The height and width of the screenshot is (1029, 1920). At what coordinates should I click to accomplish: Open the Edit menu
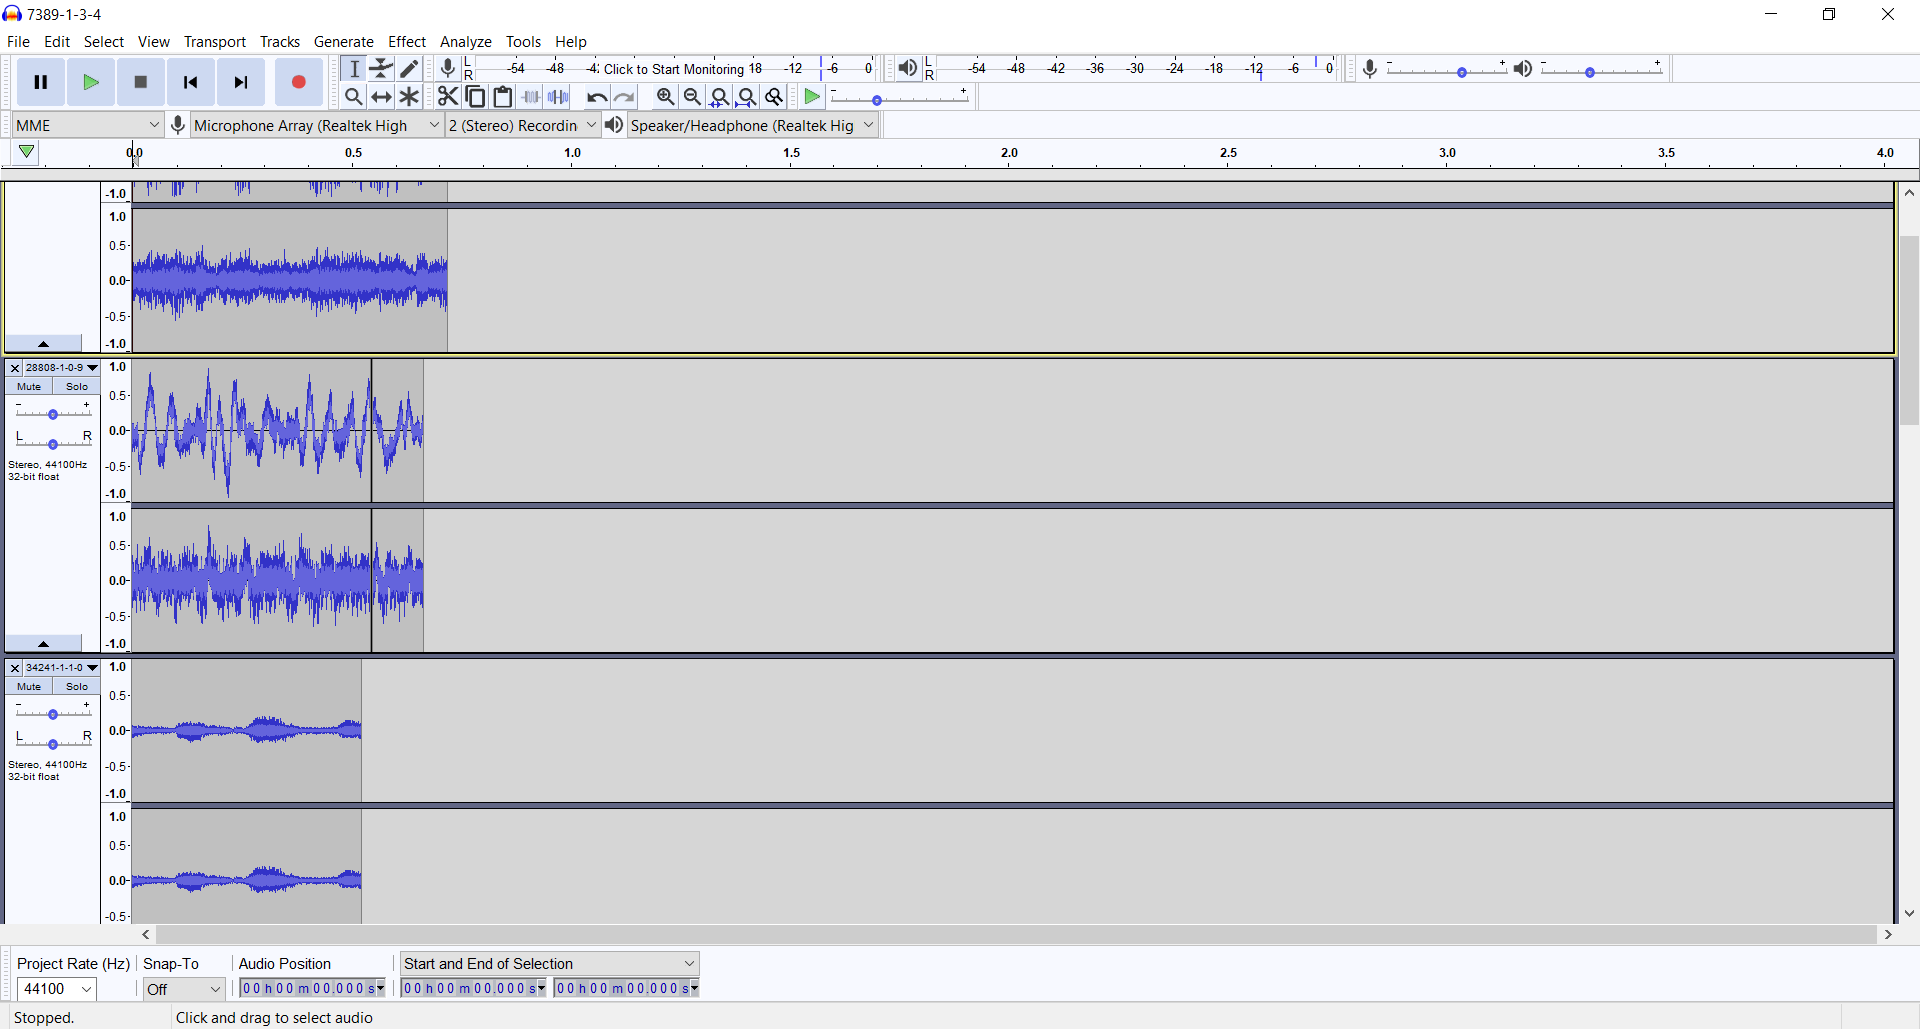[x=57, y=41]
